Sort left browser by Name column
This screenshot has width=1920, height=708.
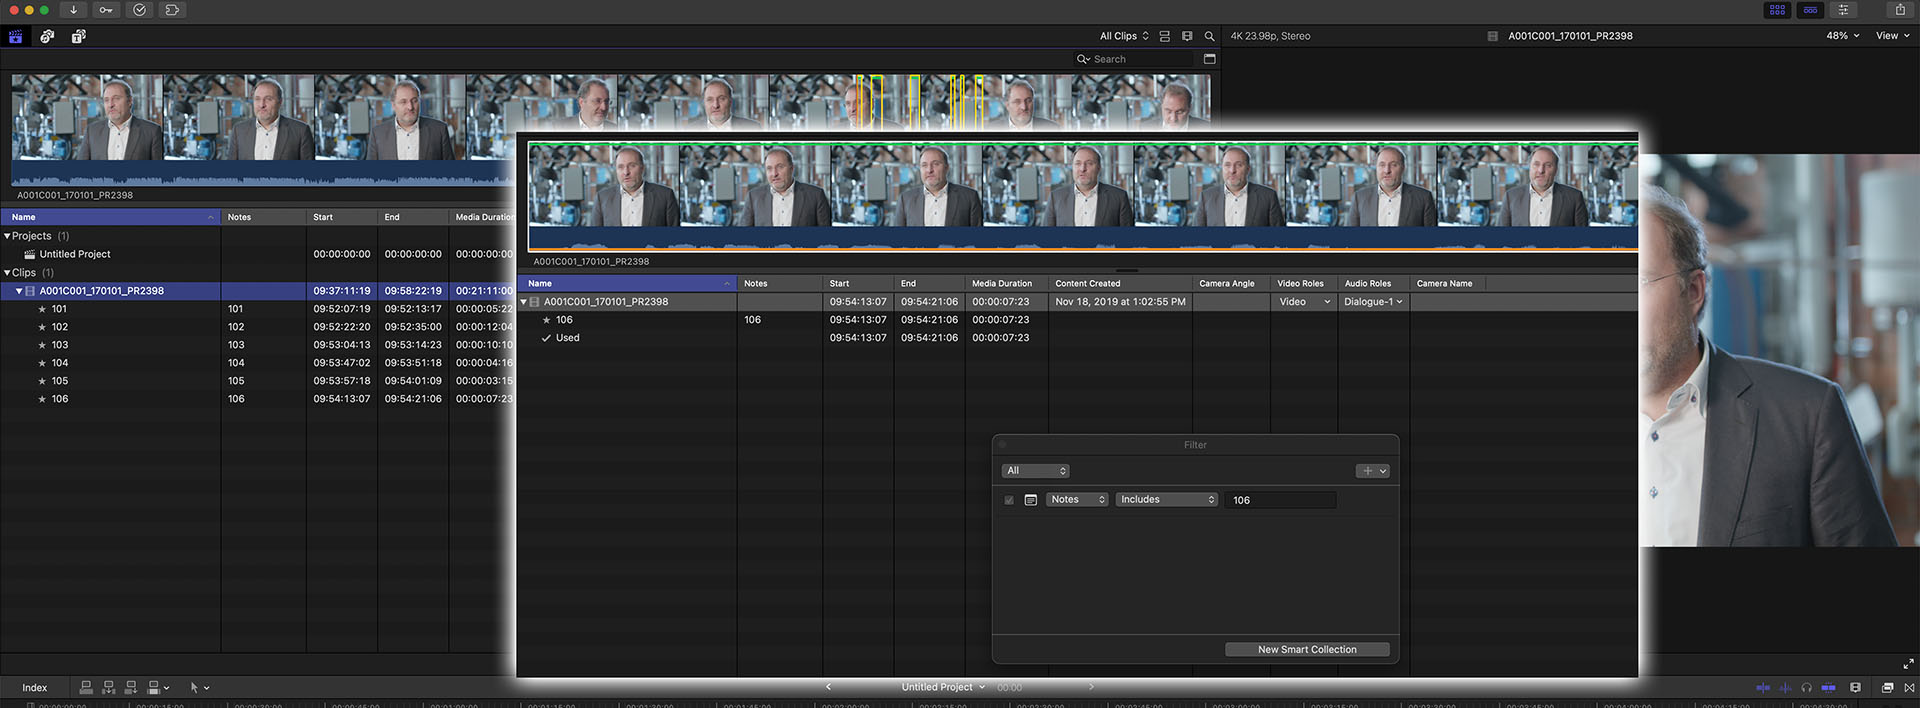pyautogui.click(x=110, y=217)
